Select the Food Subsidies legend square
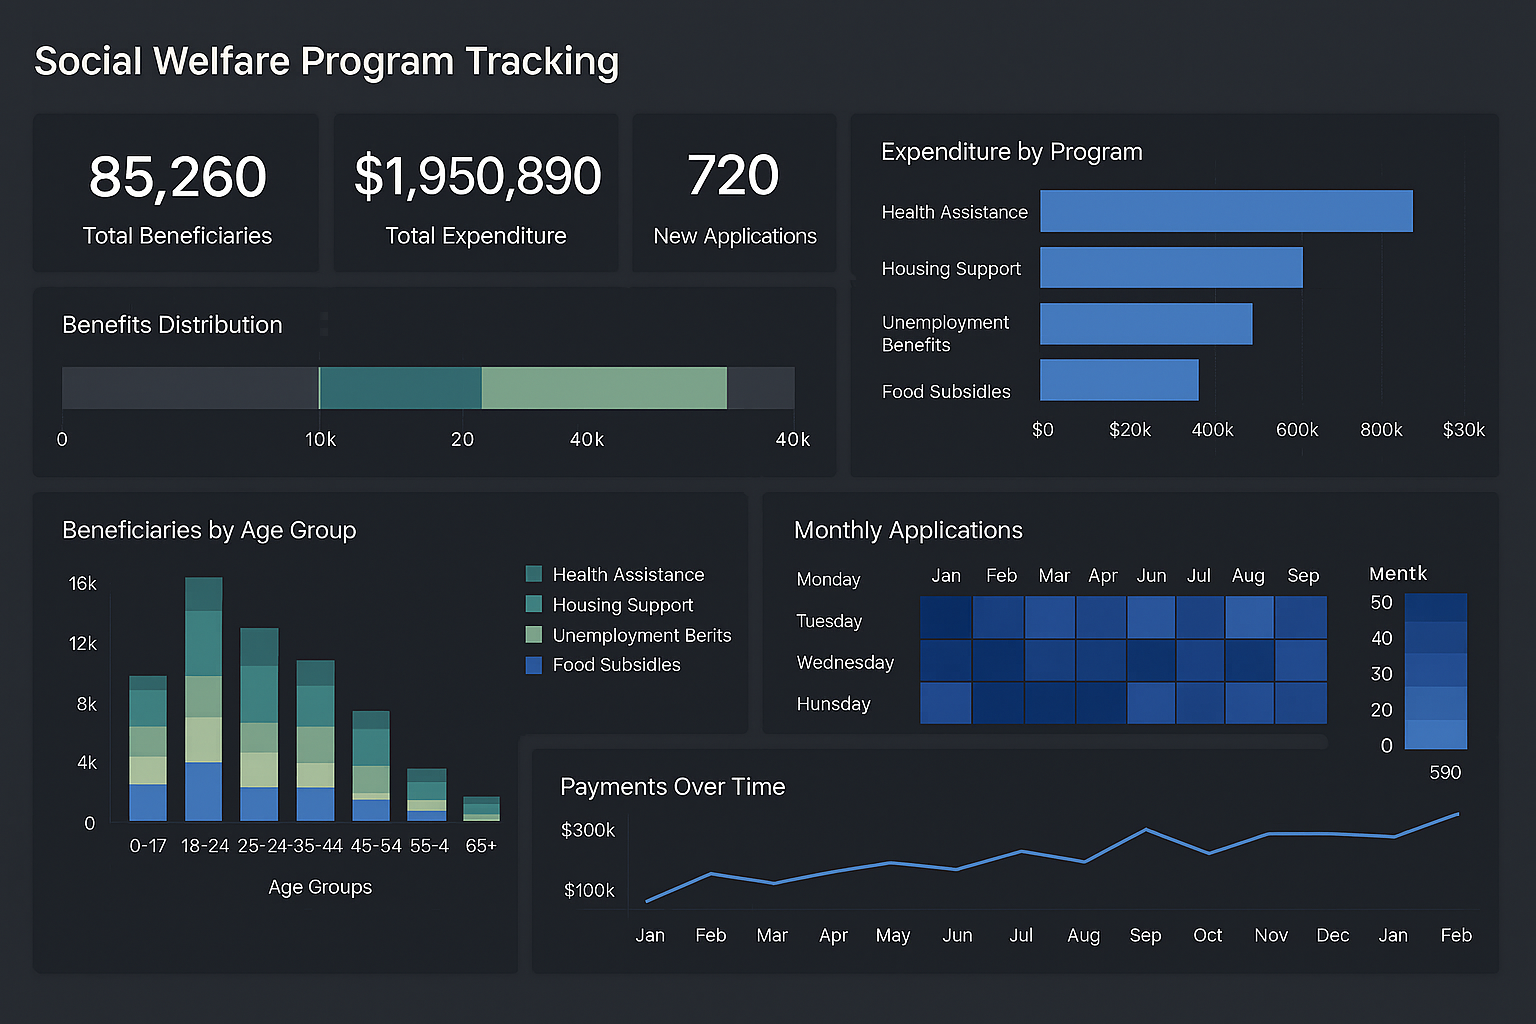The width and height of the screenshot is (1536, 1024). tap(533, 665)
